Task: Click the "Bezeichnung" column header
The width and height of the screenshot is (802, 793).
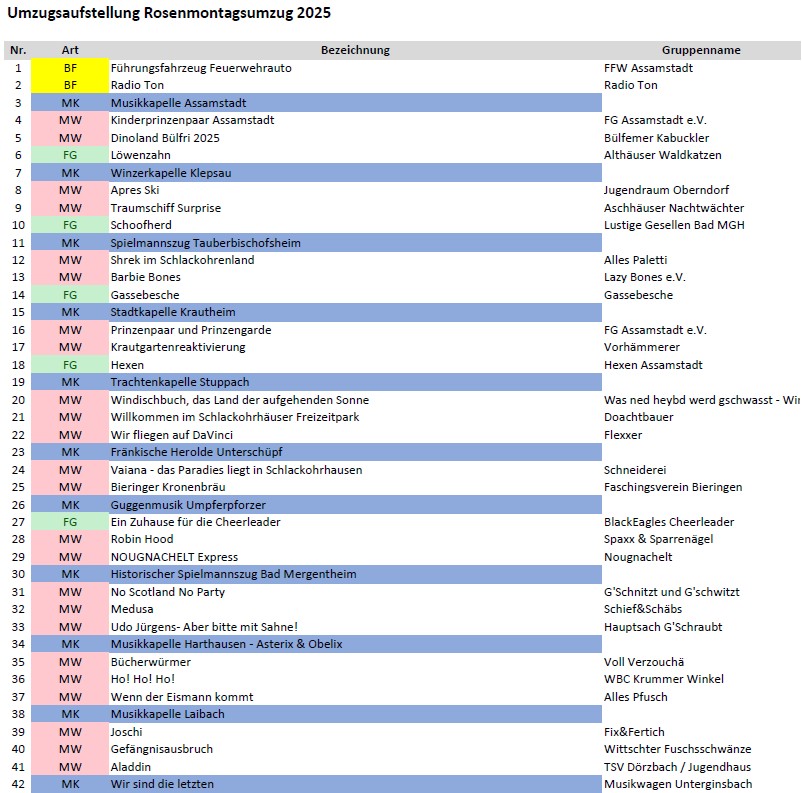Action: coord(355,50)
